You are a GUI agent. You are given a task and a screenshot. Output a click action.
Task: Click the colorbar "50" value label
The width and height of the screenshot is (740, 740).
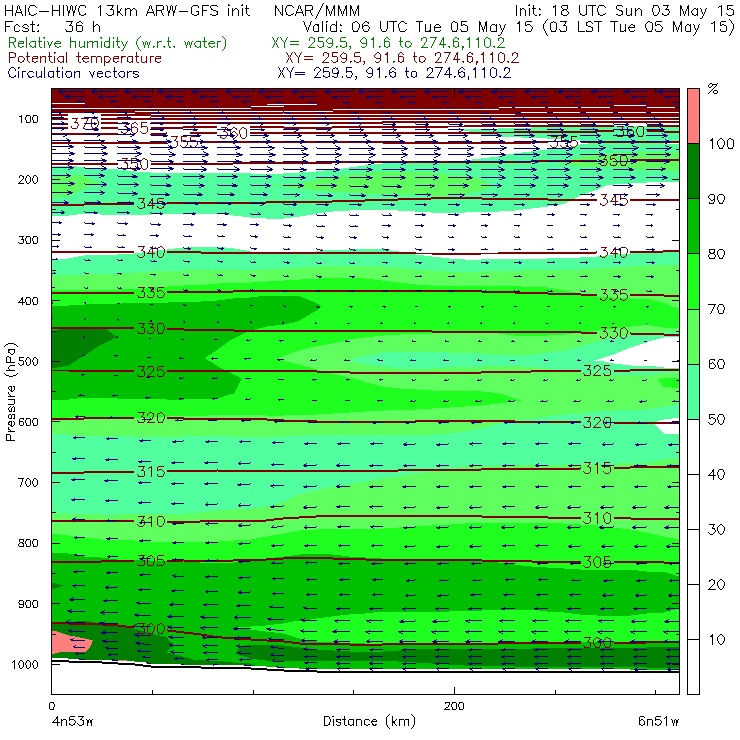click(x=716, y=419)
